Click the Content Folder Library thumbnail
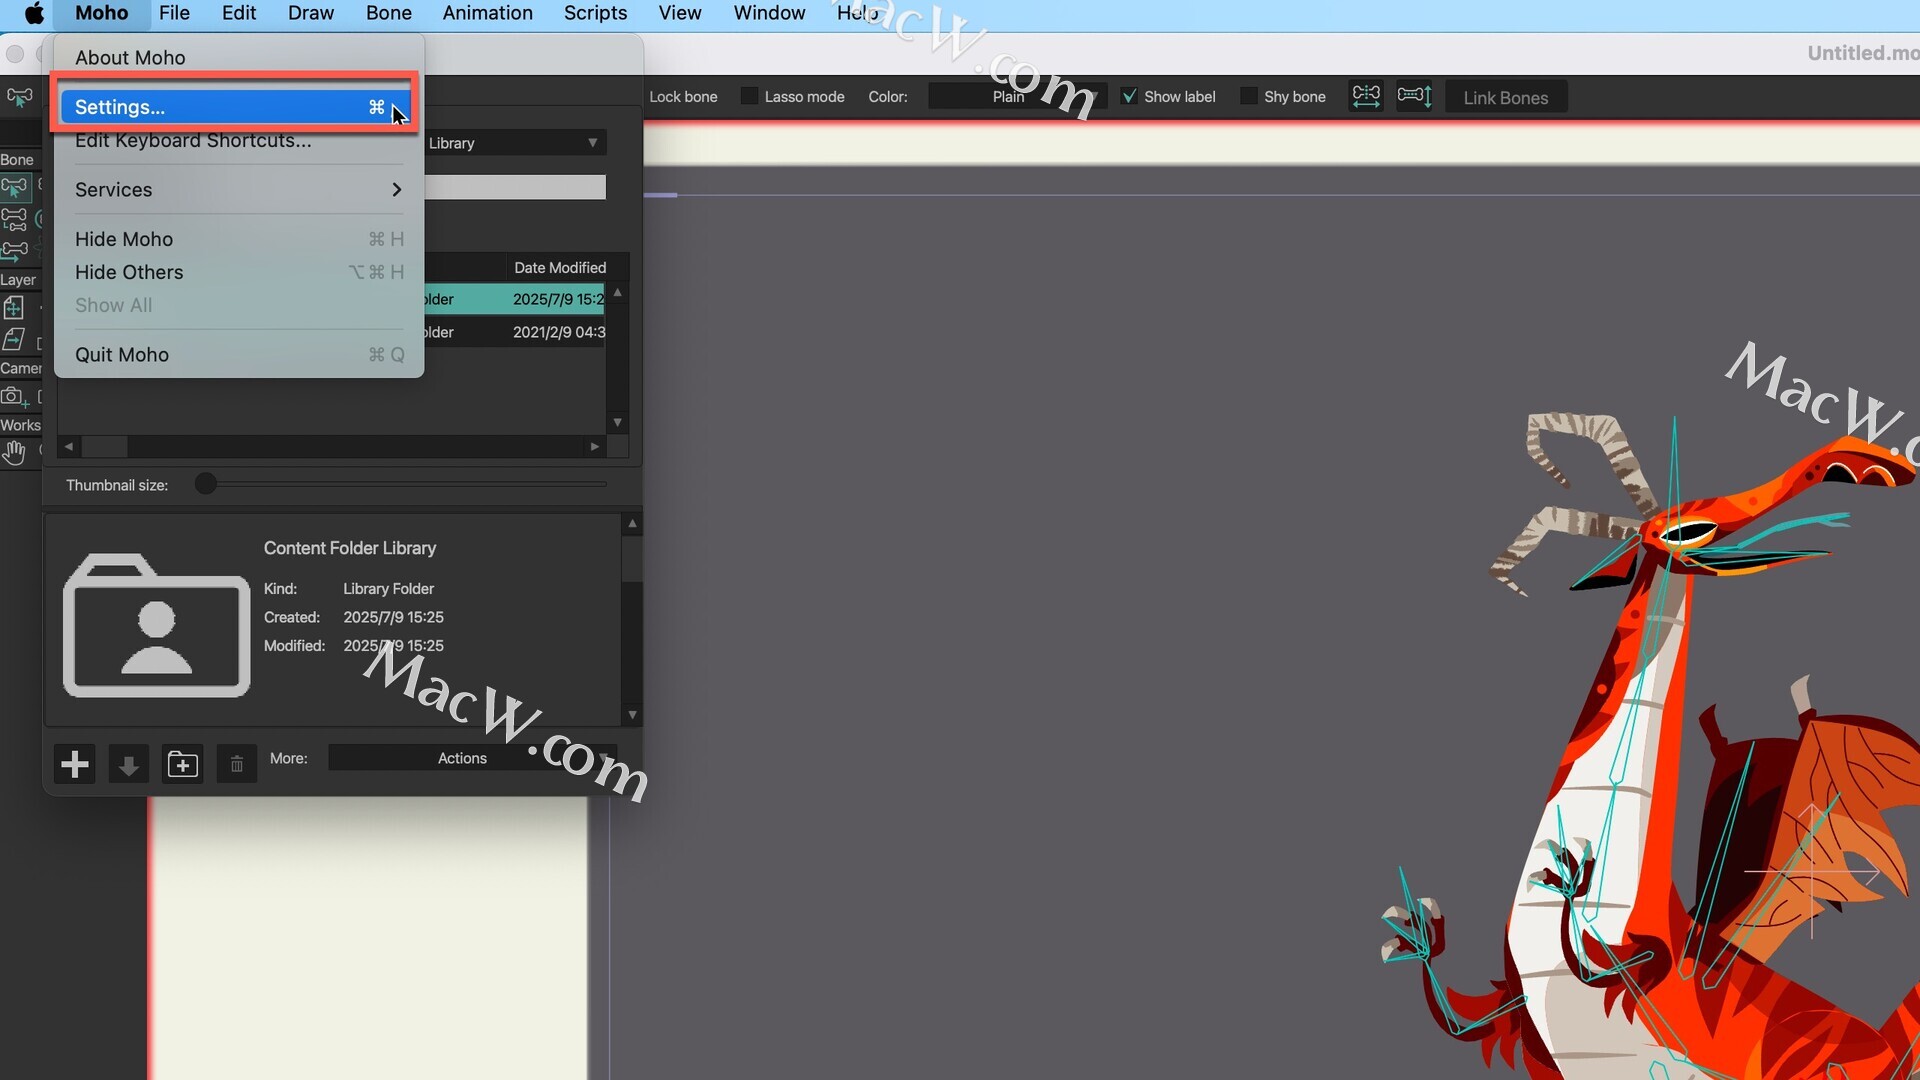Image resolution: width=1920 pixels, height=1080 pixels. pyautogui.click(x=157, y=625)
